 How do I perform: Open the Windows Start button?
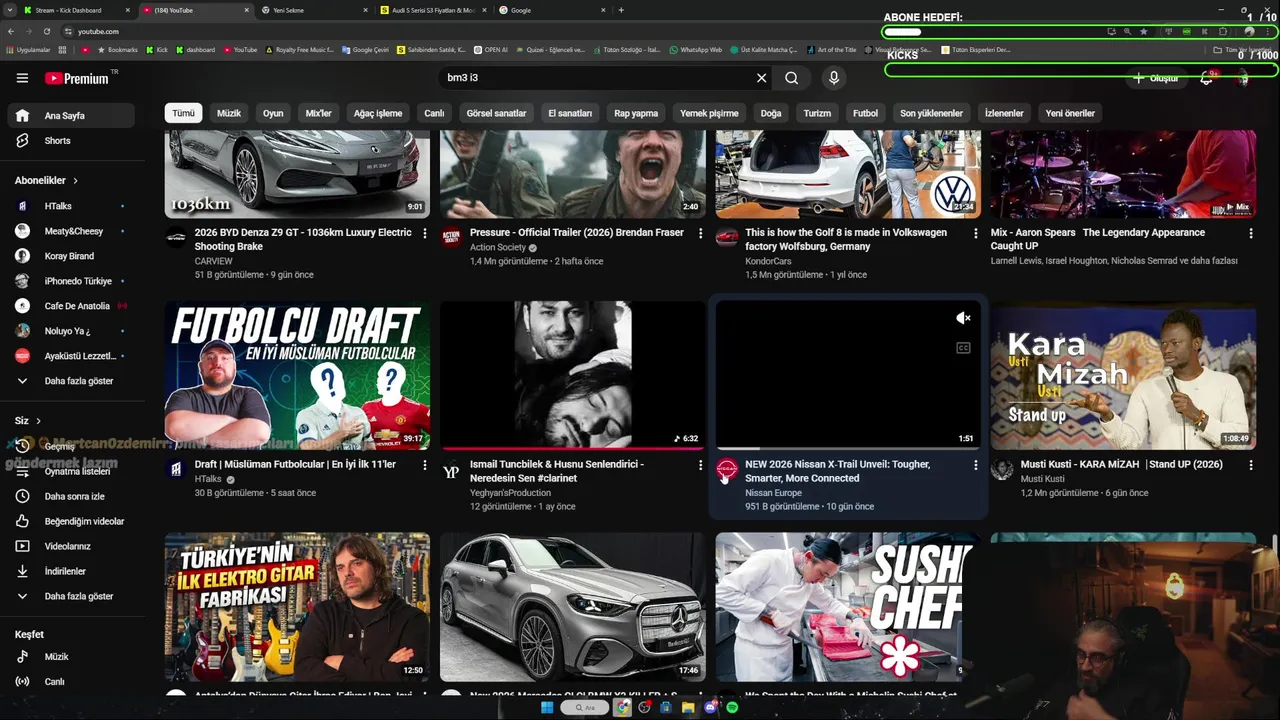(x=547, y=708)
